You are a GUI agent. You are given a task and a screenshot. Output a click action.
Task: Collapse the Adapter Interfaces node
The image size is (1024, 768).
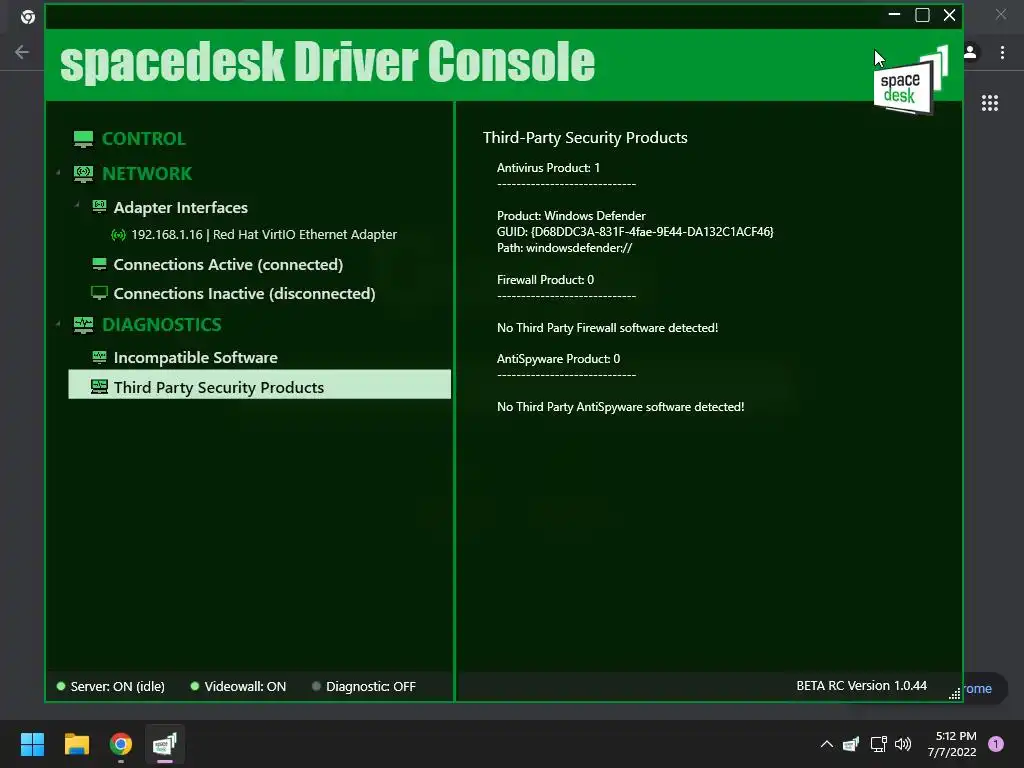(x=77, y=205)
